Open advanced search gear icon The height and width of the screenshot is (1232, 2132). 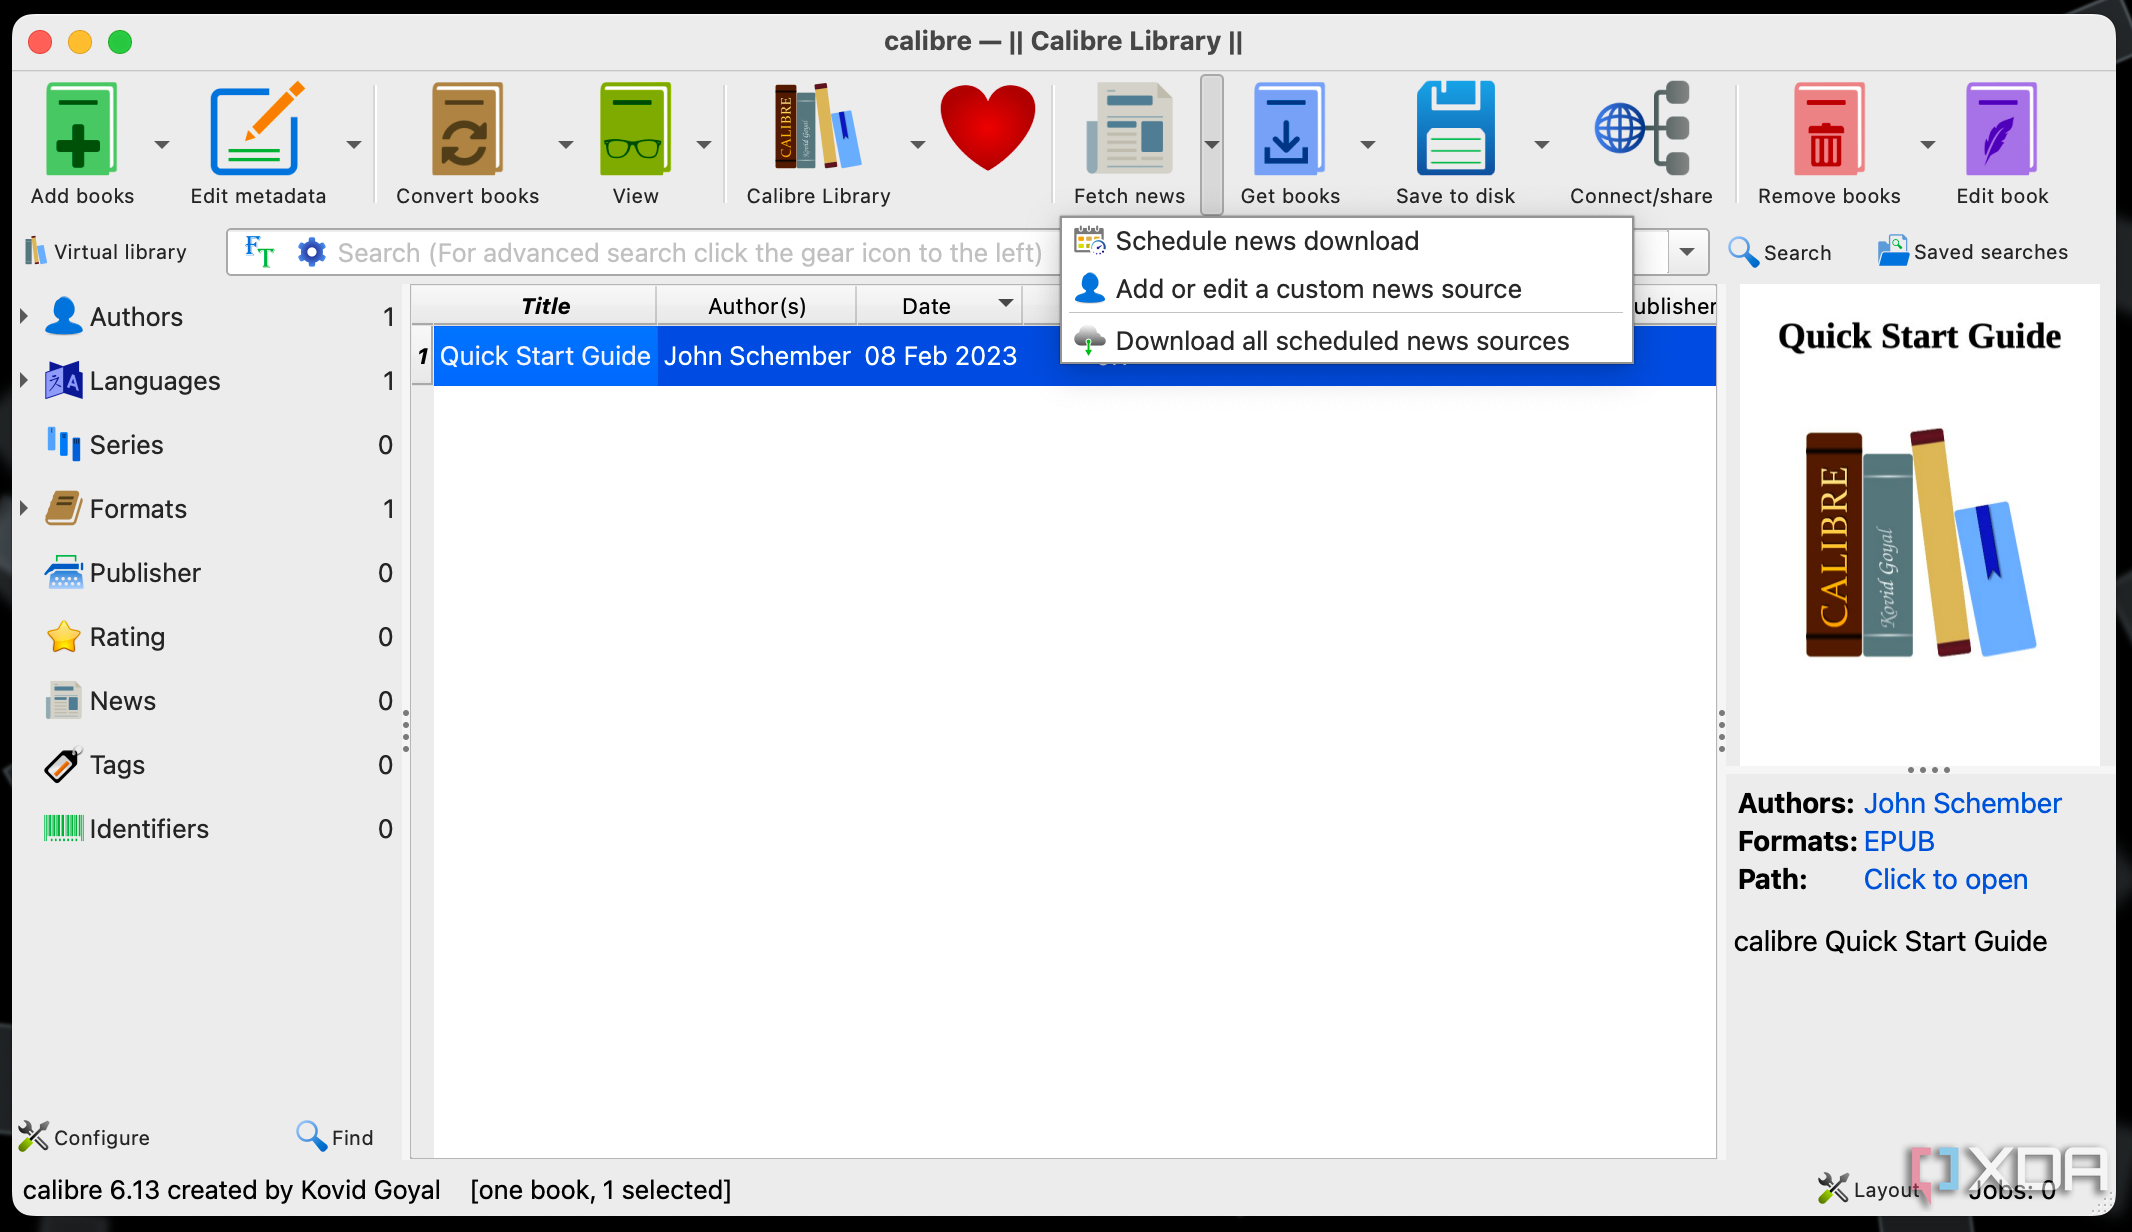[x=312, y=252]
